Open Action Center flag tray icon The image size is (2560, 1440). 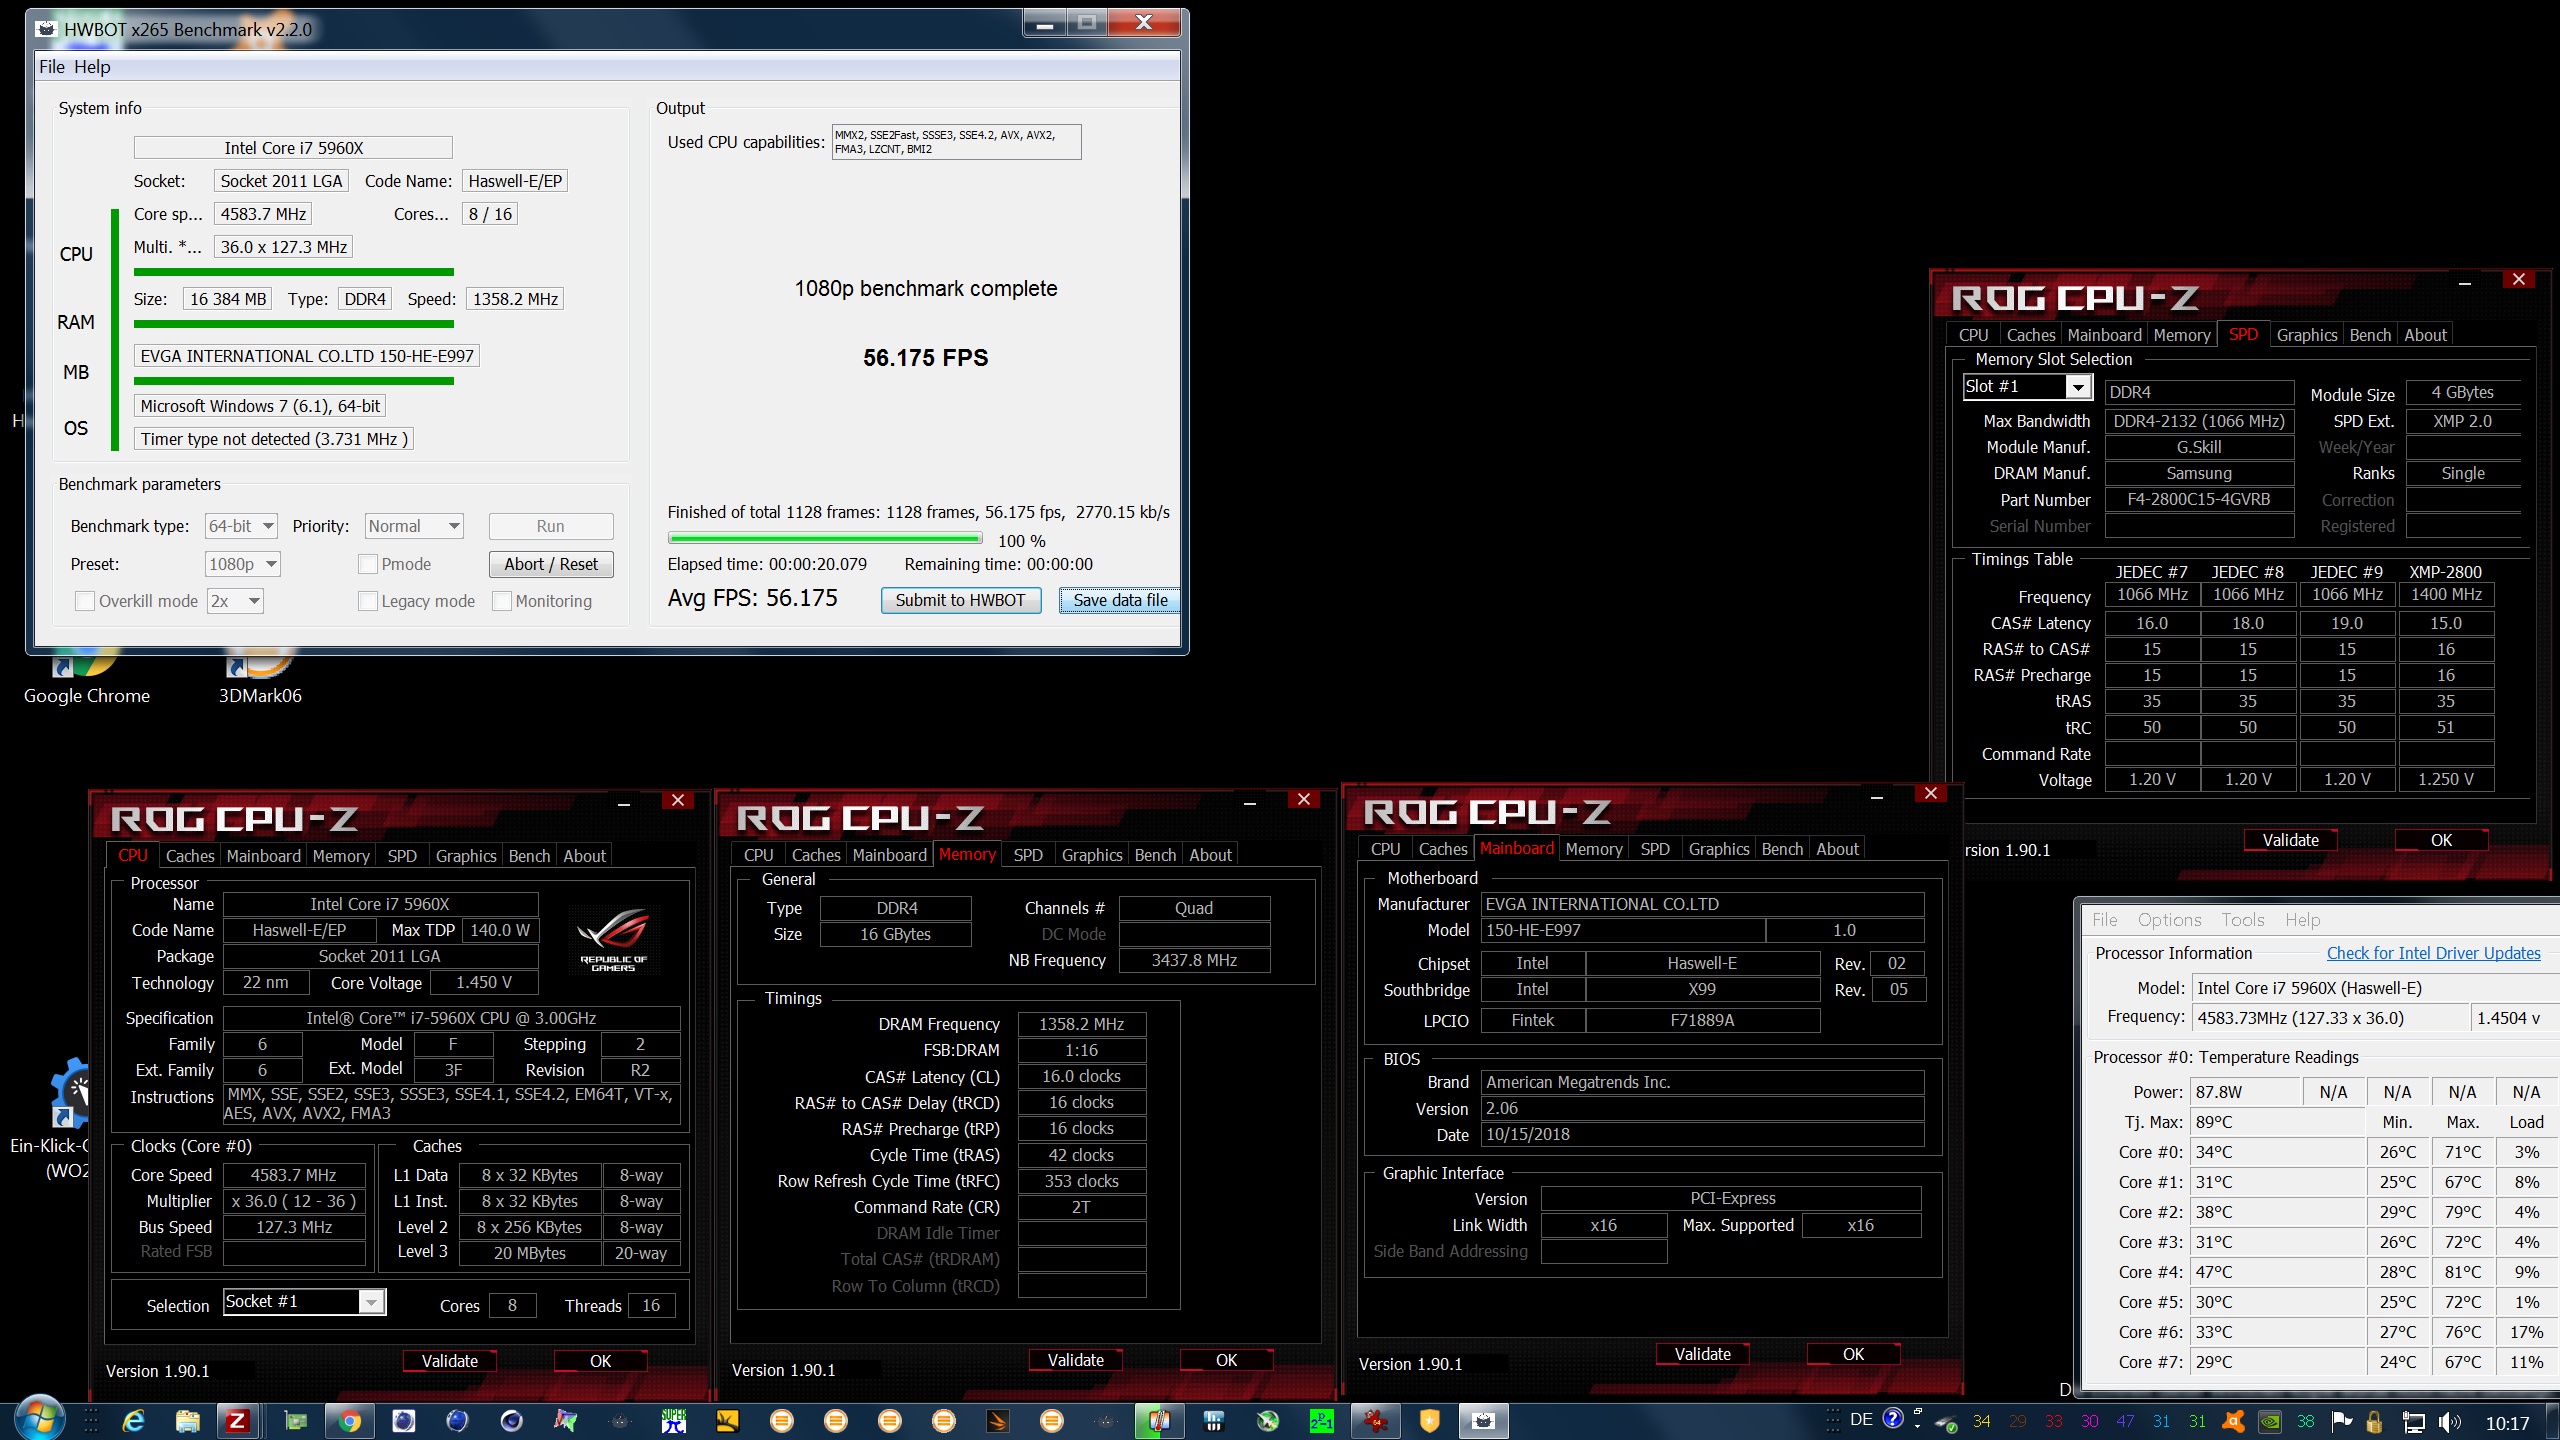(x=2341, y=1421)
